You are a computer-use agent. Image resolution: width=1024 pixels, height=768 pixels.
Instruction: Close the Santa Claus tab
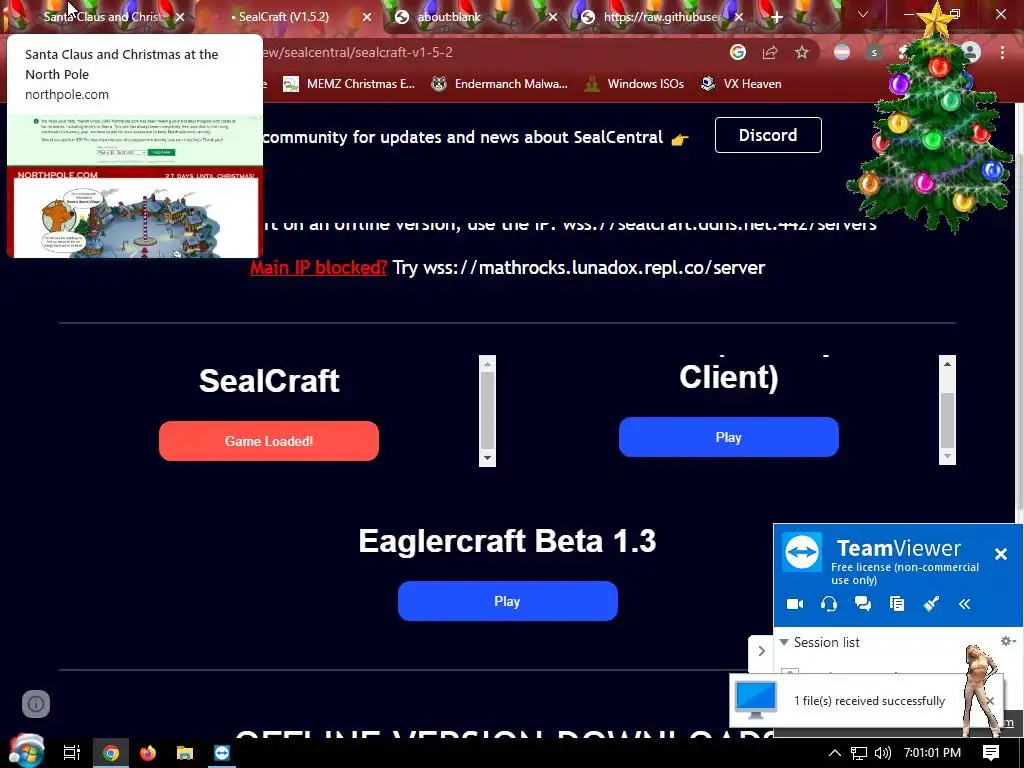(180, 18)
